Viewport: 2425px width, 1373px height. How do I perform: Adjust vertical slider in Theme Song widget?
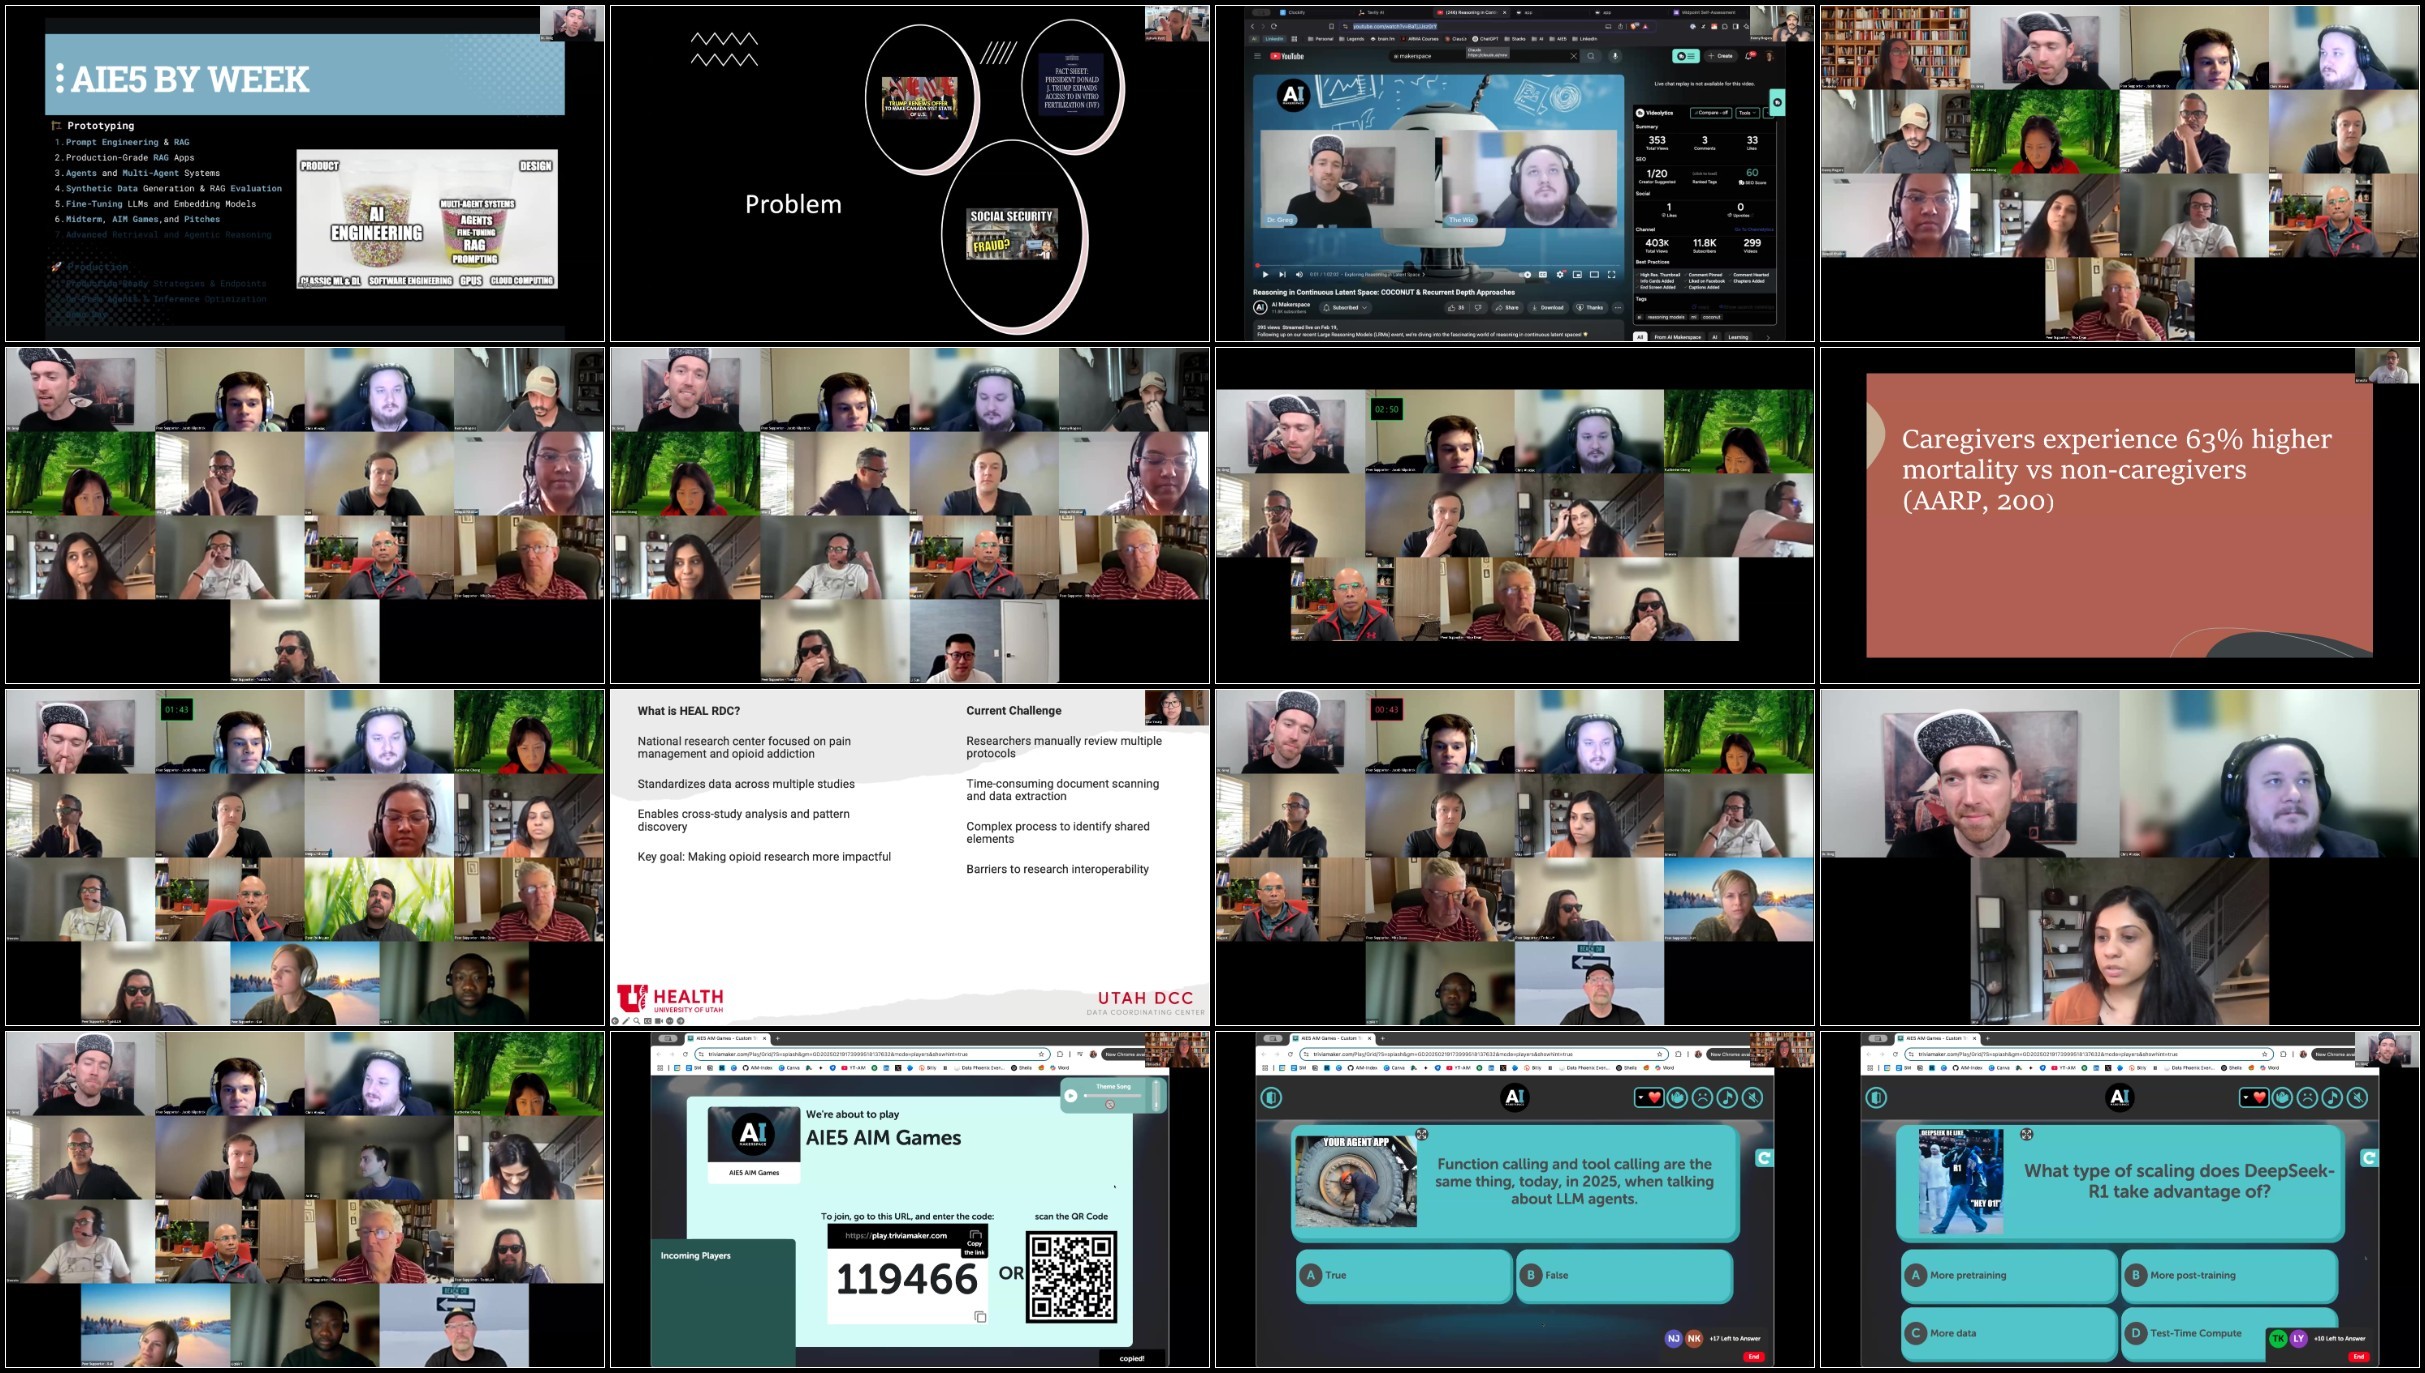point(1157,1095)
